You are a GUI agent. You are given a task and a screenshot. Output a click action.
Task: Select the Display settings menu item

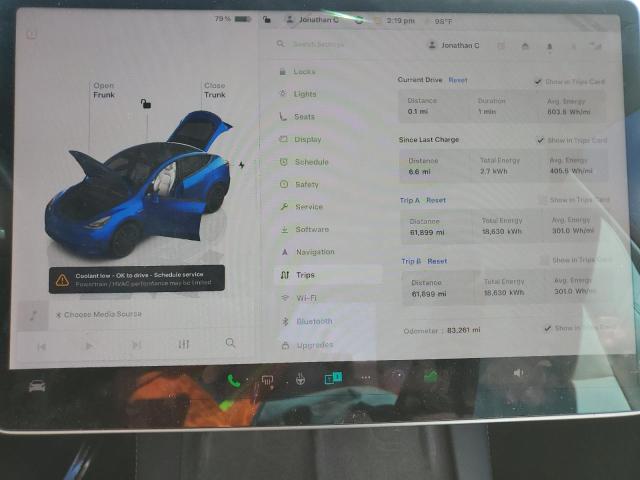307,139
